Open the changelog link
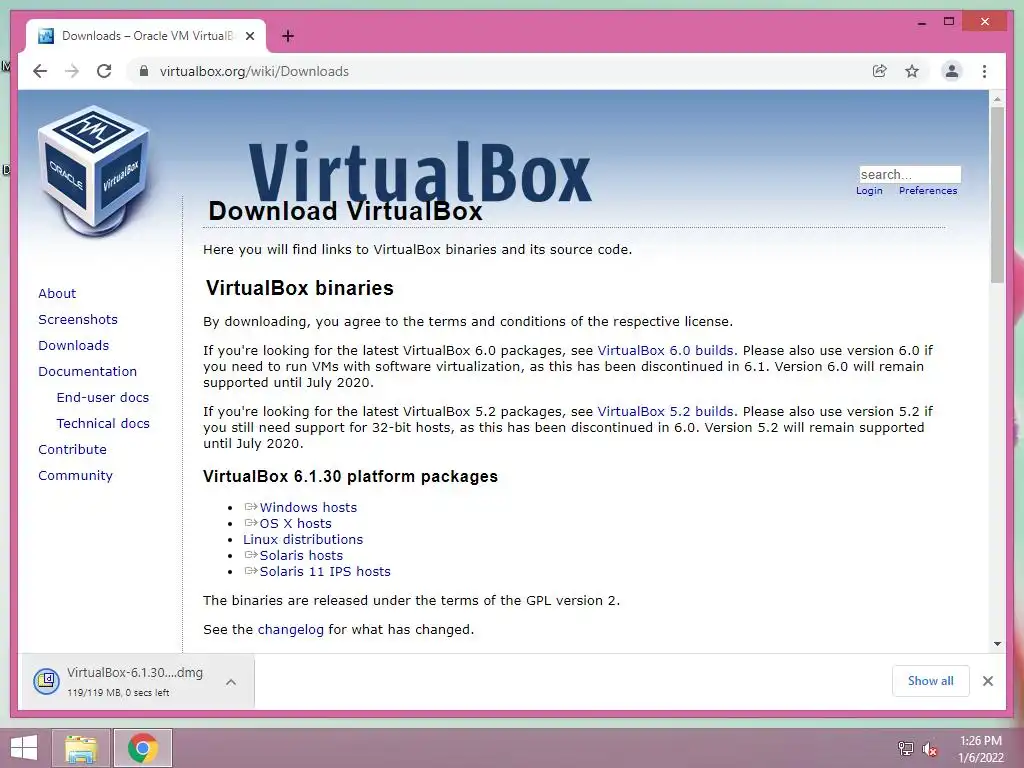Viewport: 1024px width, 768px height. pos(291,630)
